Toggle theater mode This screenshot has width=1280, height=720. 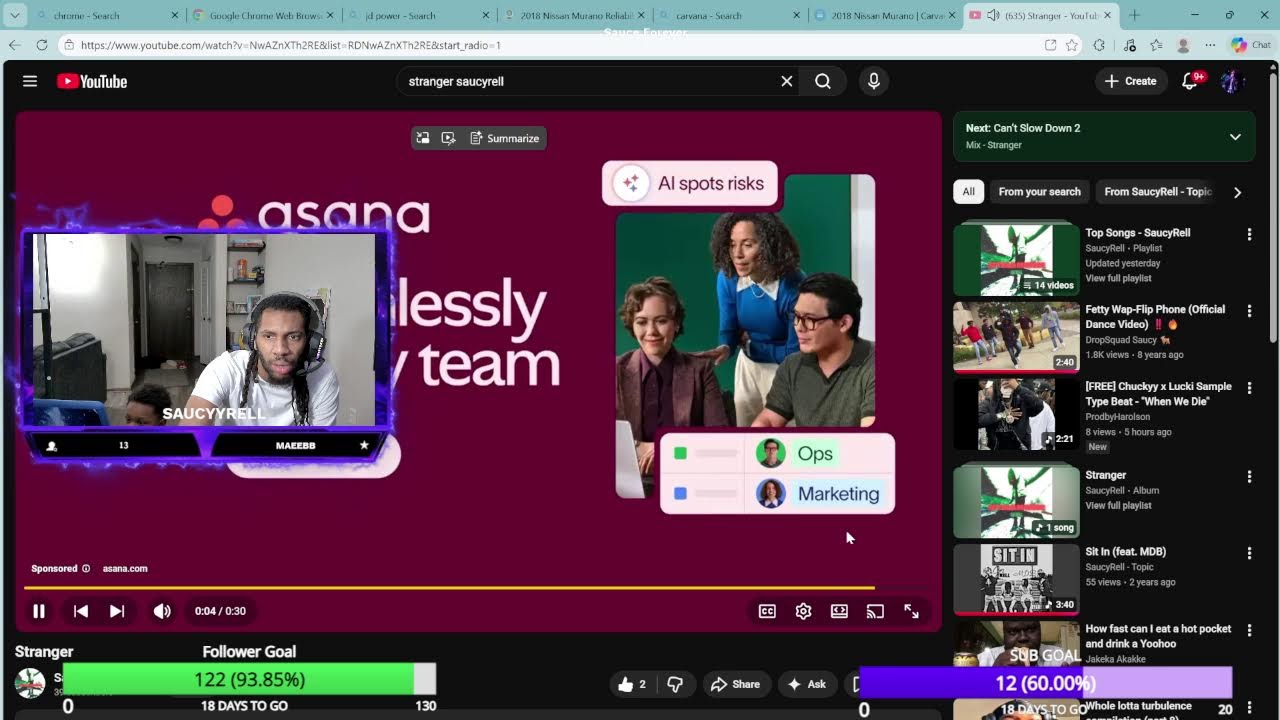(x=839, y=611)
